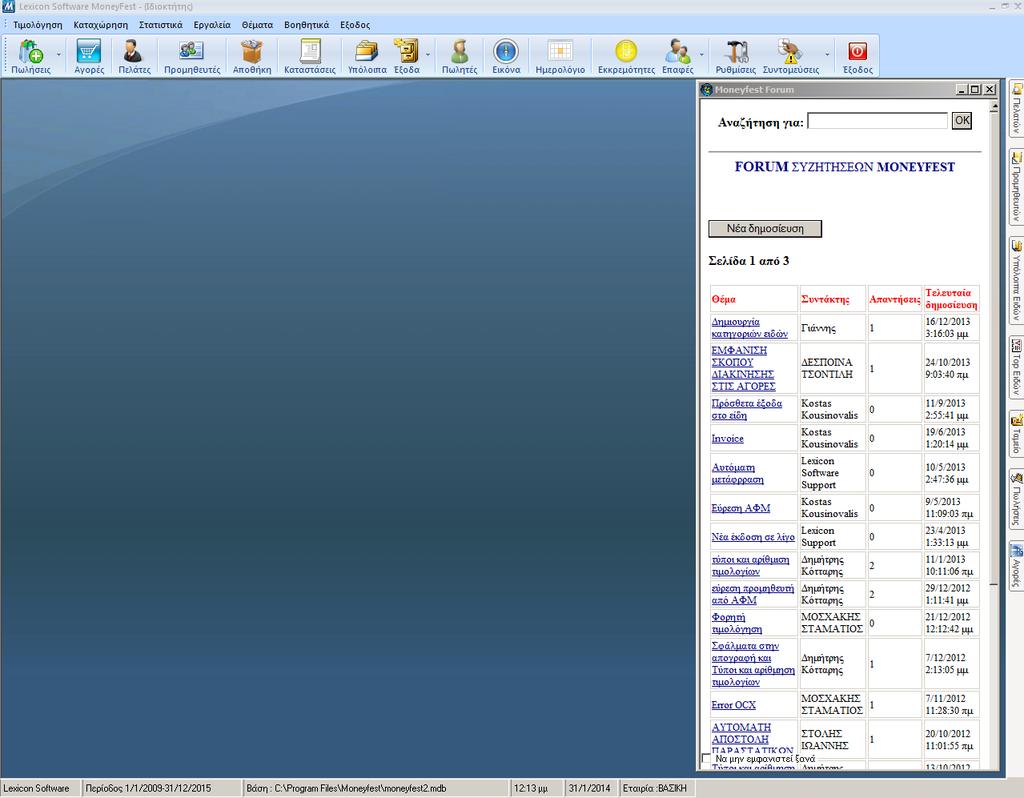
Task: Open the ΕΜΦΑΝΙΣΗ ΣΚΟΠΟΥ ΔΙΑΚΙΝΗΣΗΣ topic link
Action: coord(743,368)
